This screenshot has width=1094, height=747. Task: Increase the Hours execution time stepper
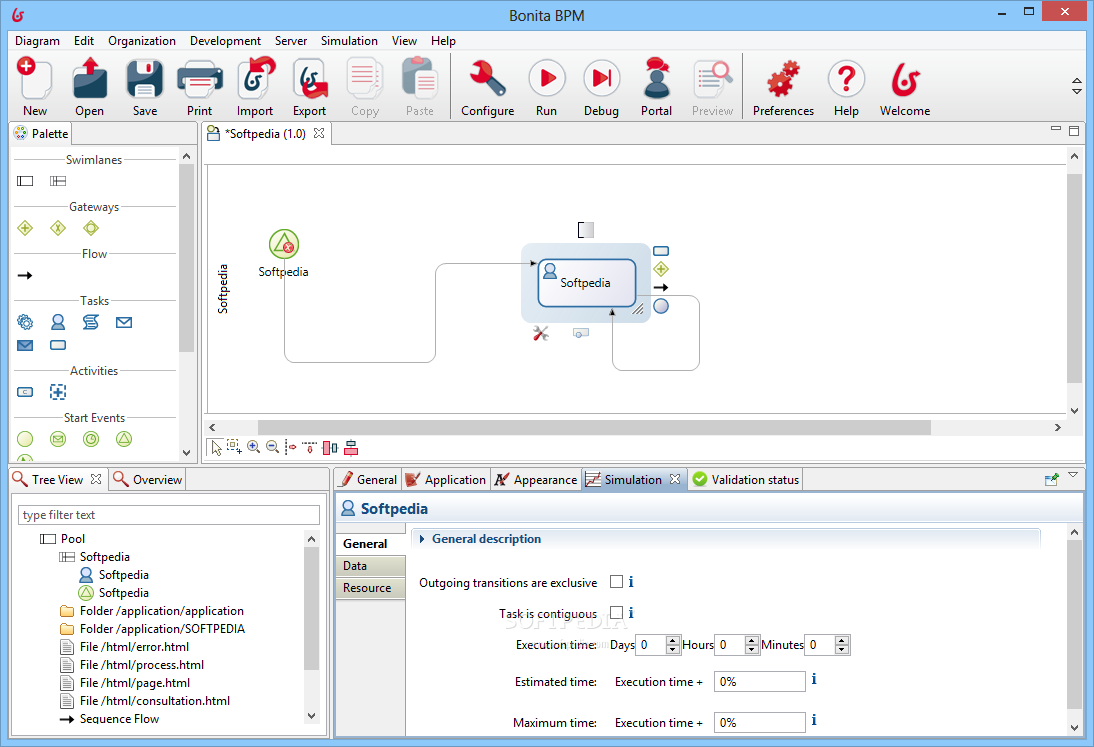click(751, 640)
